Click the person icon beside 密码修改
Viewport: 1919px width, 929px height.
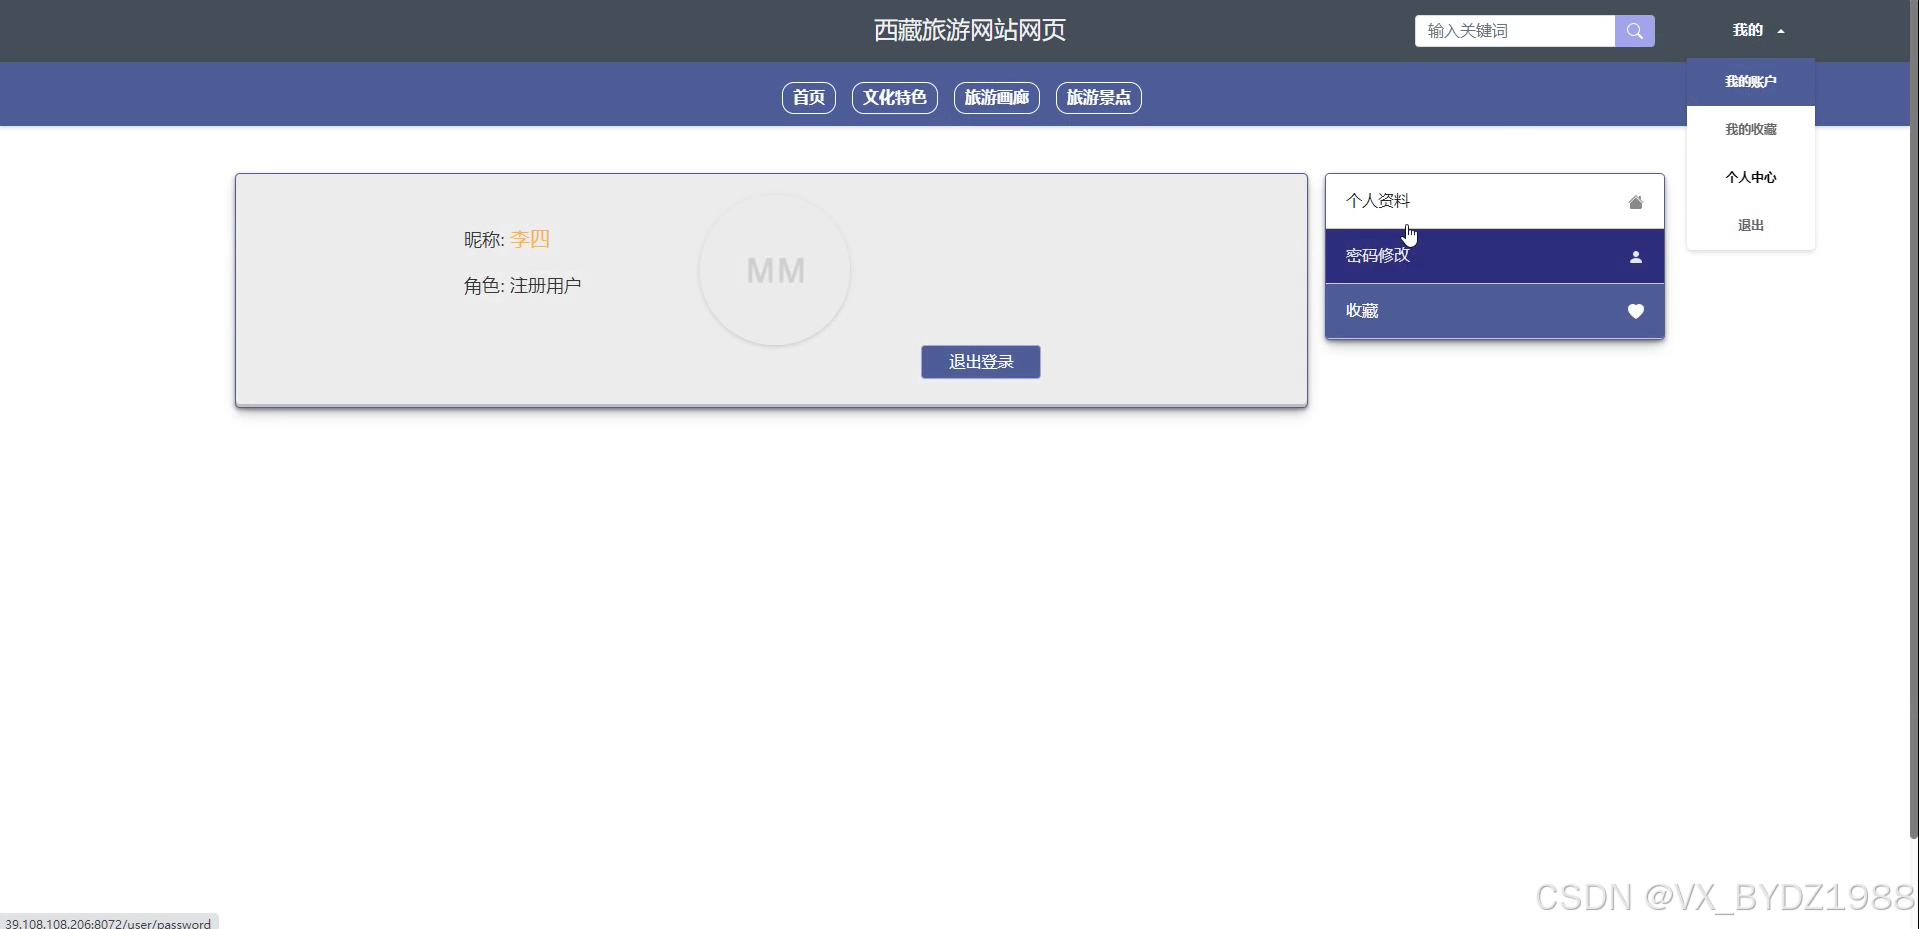[1636, 257]
